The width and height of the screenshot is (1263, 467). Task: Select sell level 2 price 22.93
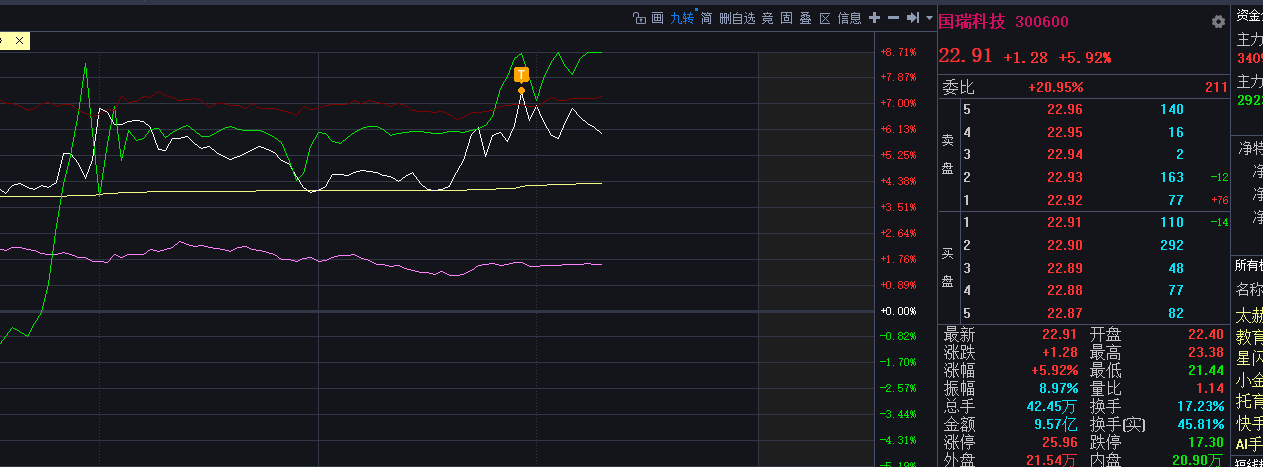(1064, 178)
